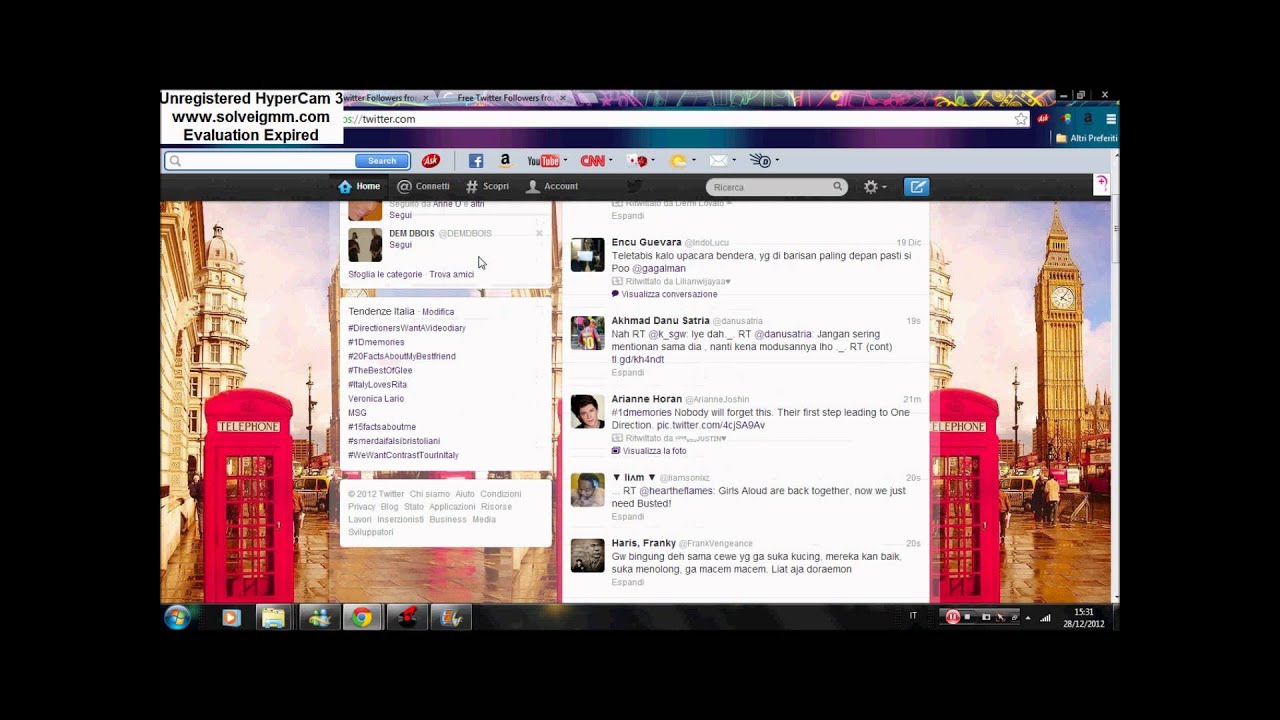Expand the CNN toolbar dropdown
1280x720 pixels.
[610, 161]
